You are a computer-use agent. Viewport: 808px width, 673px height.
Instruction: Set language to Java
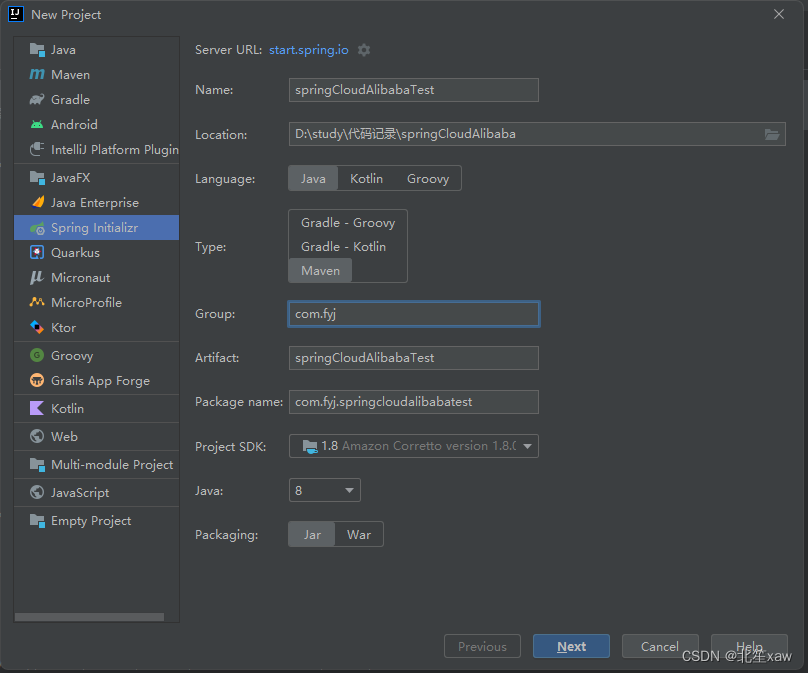coord(313,178)
